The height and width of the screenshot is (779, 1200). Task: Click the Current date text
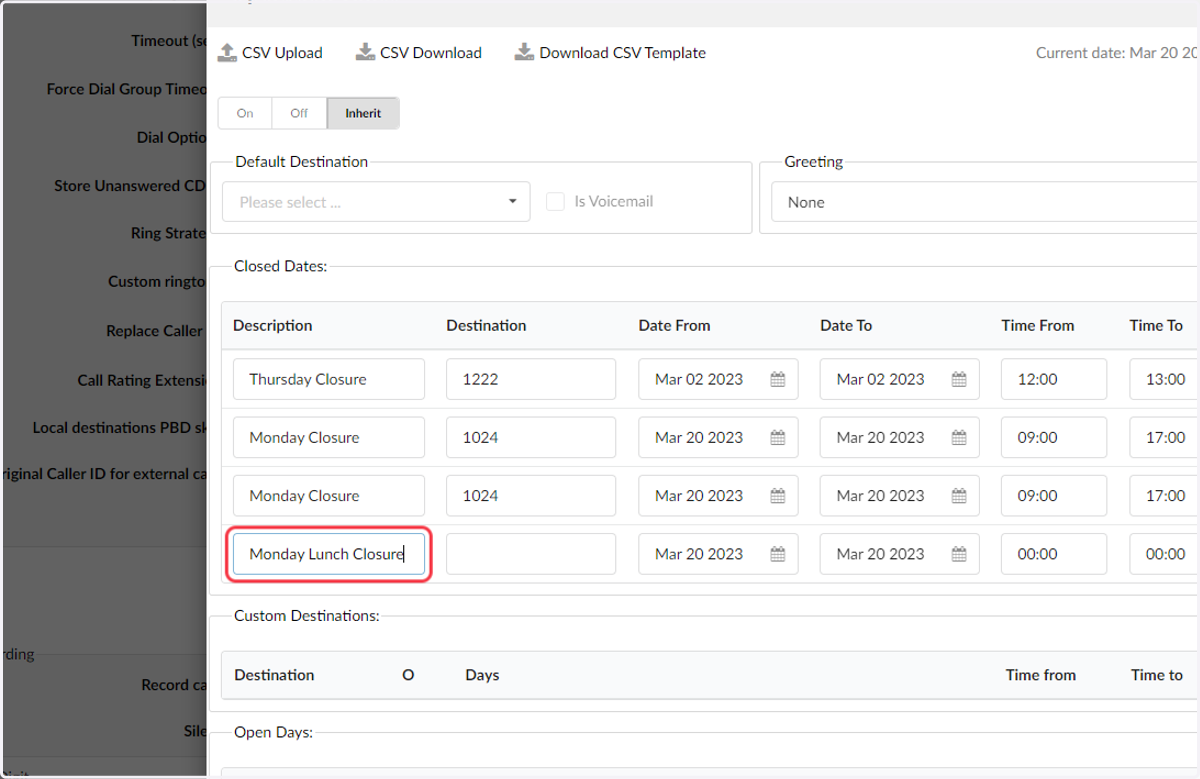1116,53
